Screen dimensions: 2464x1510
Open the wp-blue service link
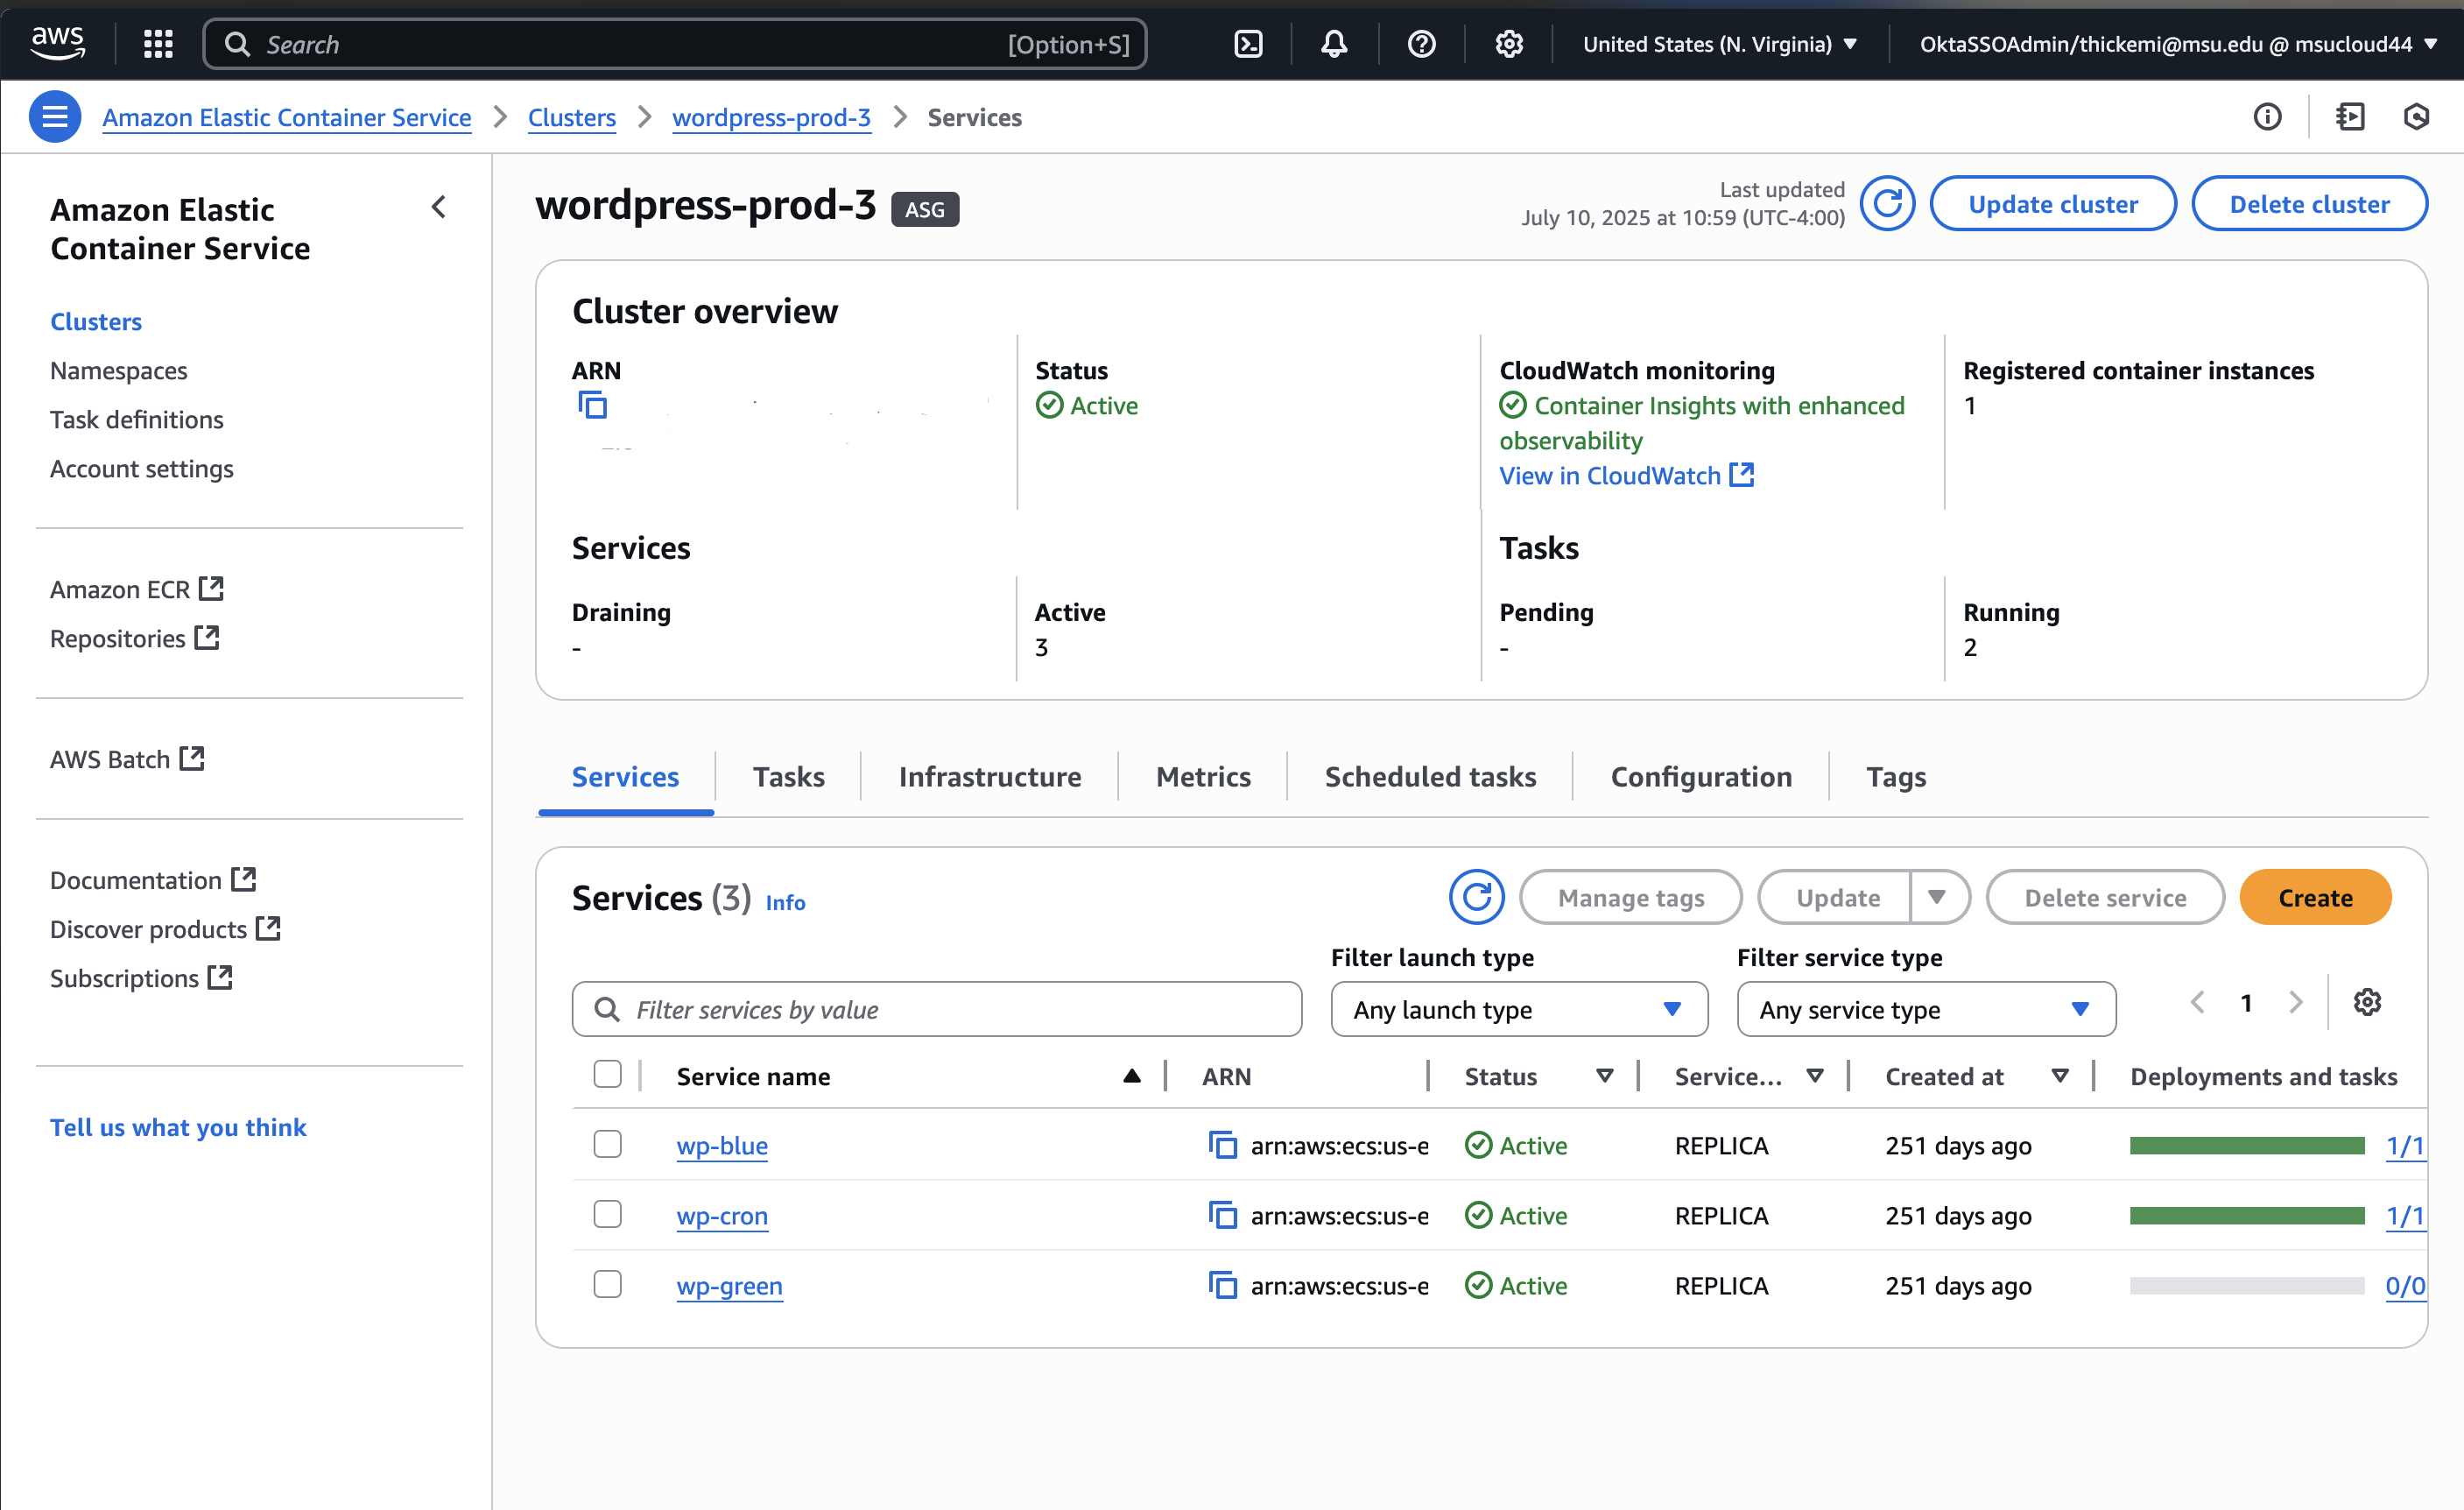(721, 1145)
